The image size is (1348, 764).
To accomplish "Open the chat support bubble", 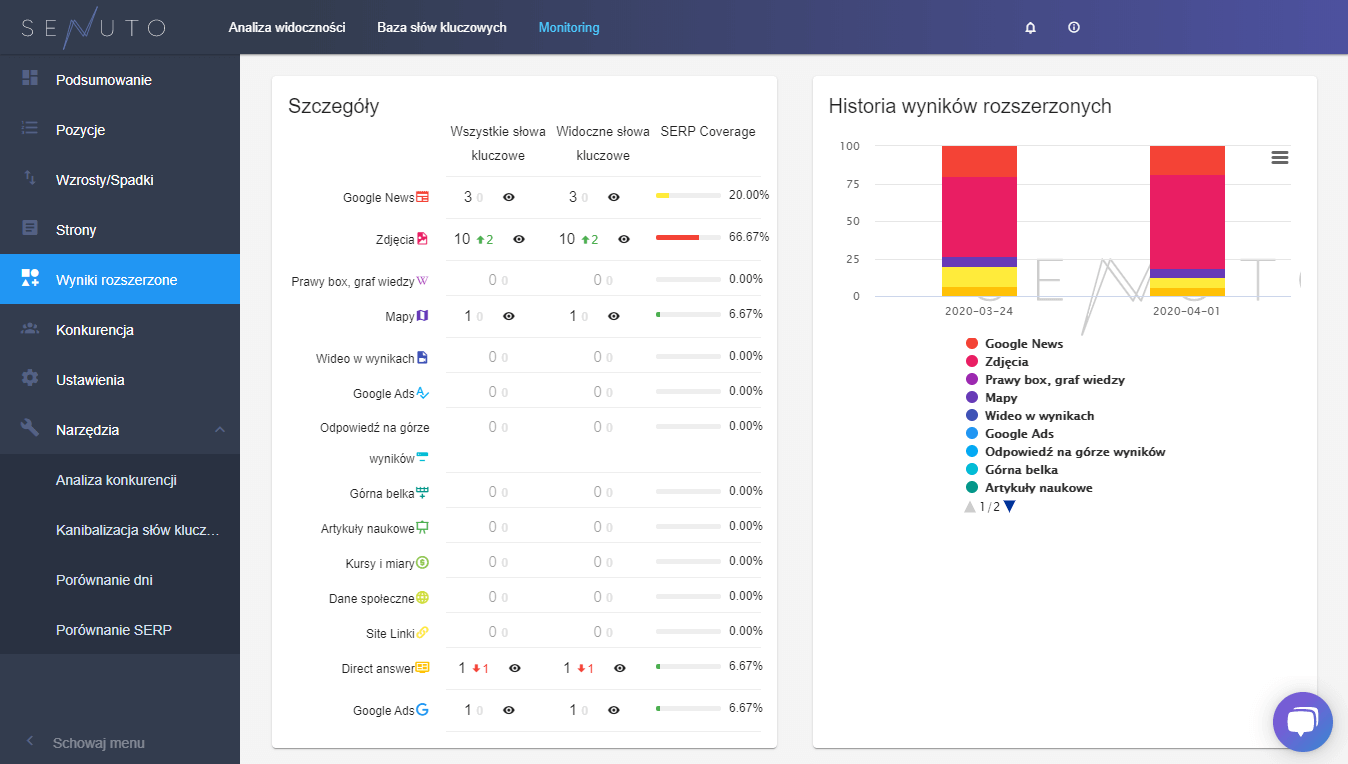I will (x=1302, y=721).
